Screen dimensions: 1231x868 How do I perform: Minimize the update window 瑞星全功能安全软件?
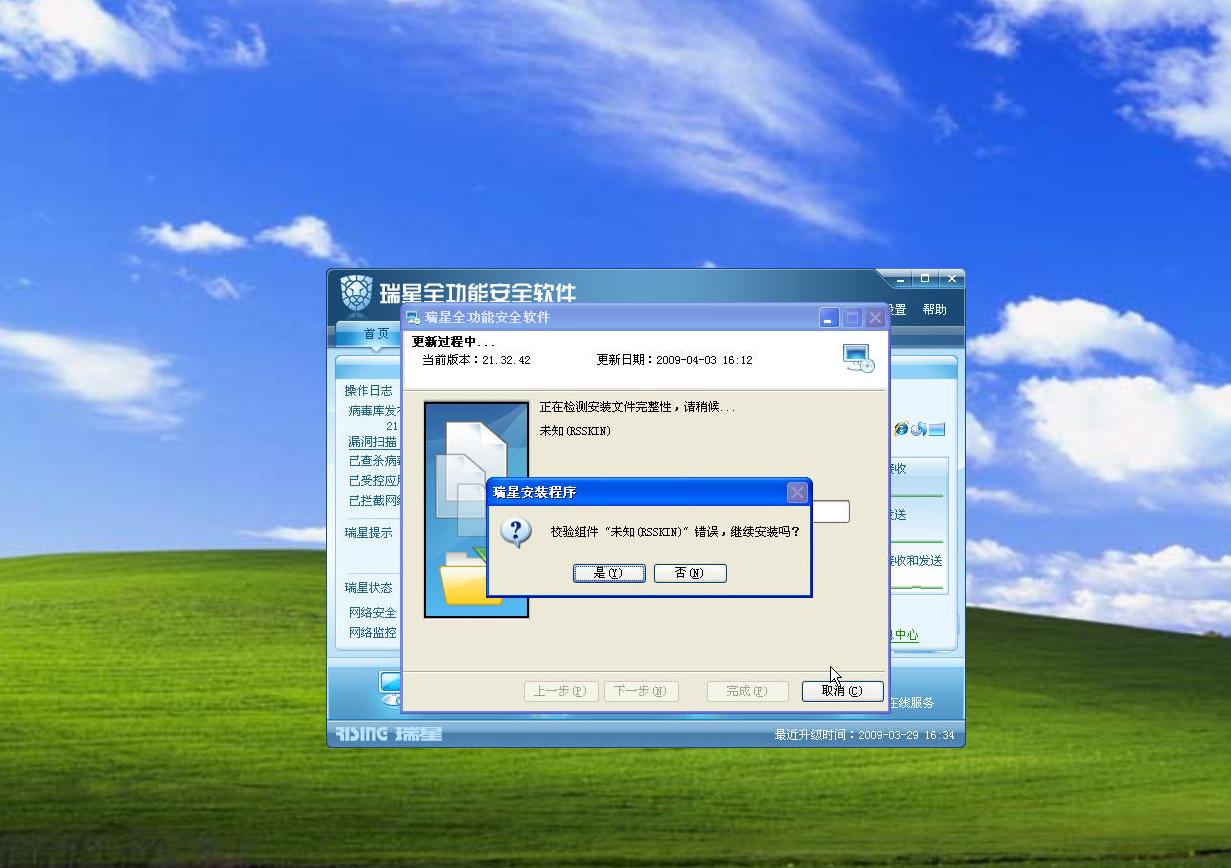[829, 317]
